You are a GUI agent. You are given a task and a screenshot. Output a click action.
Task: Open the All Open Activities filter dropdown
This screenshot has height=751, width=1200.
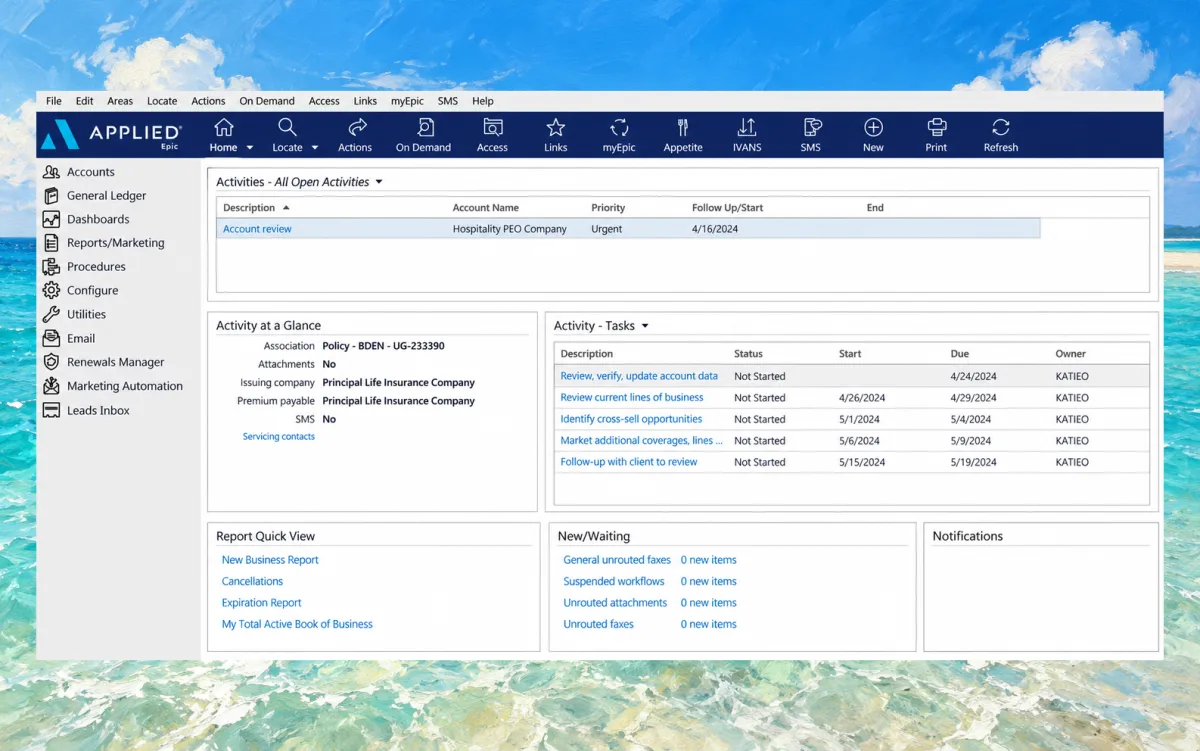pyautogui.click(x=379, y=182)
